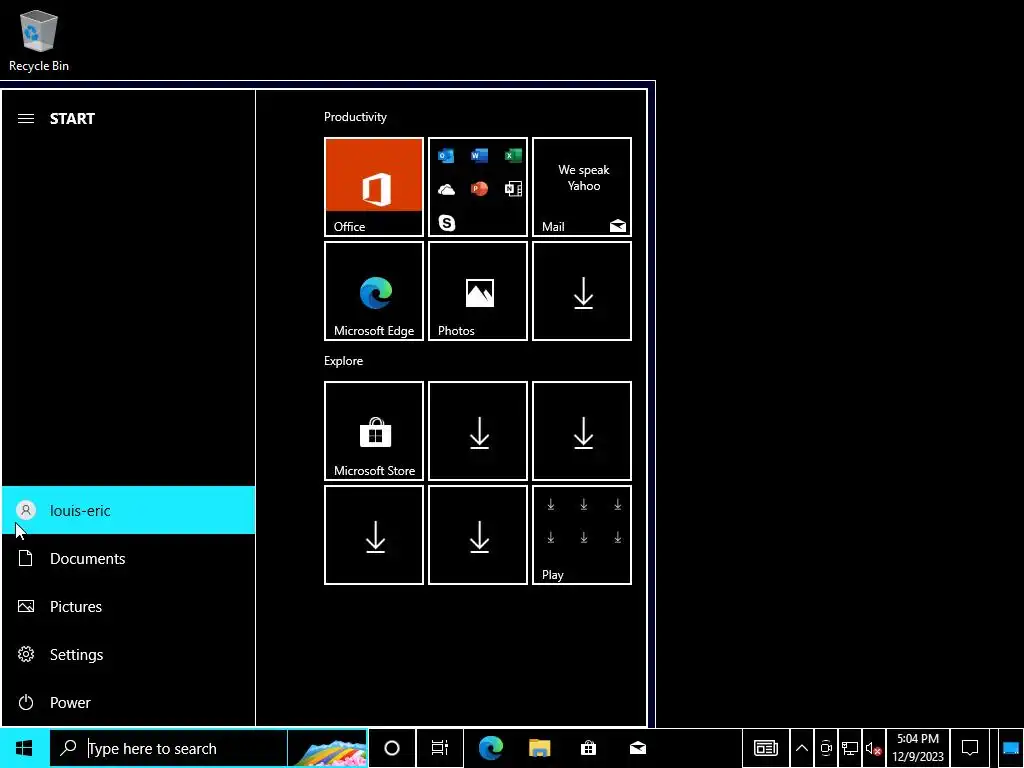Click the Explore group header
The height and width of the screenshot is (768, 1024).
[344, 360]
